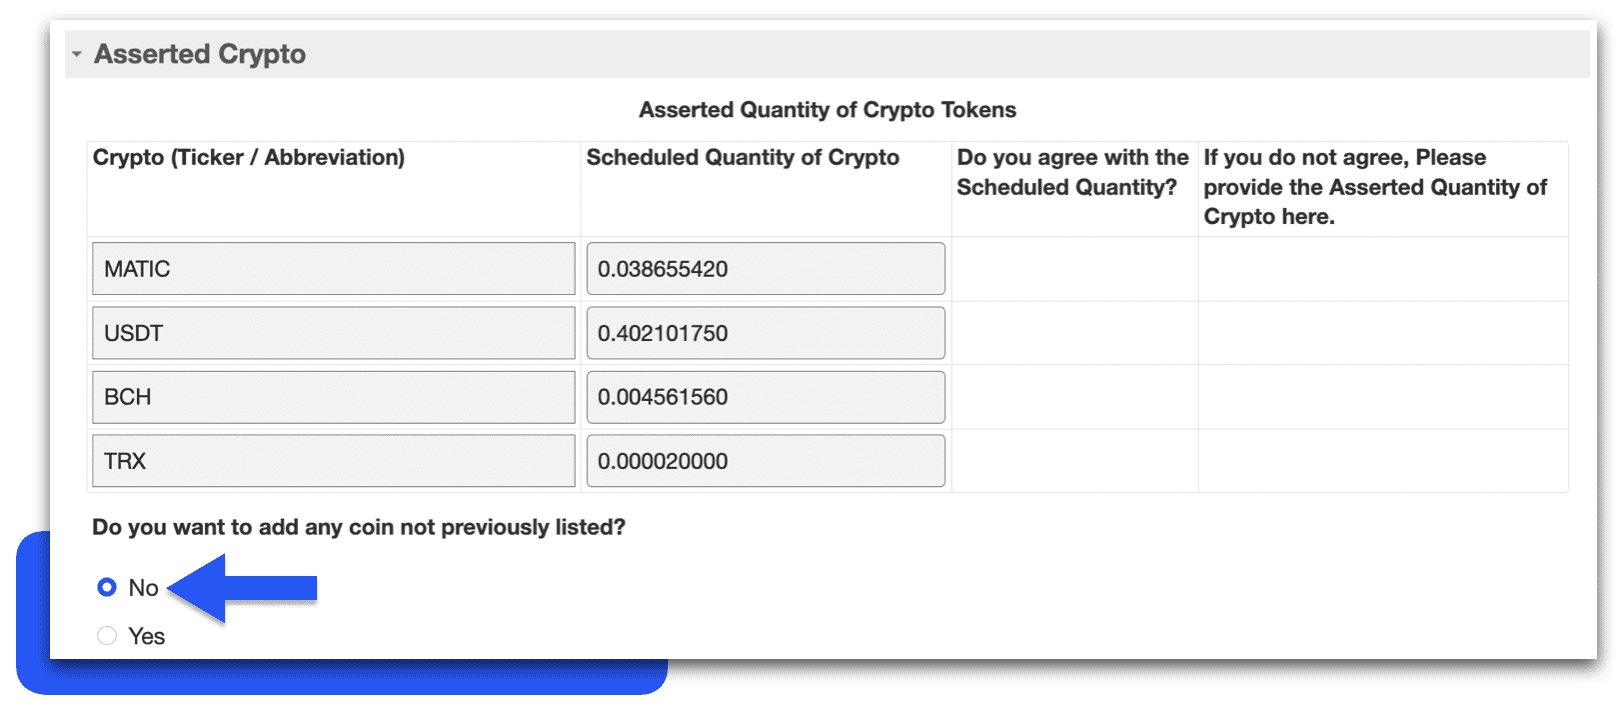Click the BCH ticker field
Viewport: 1620px width, 714px height.
[333, 397]
